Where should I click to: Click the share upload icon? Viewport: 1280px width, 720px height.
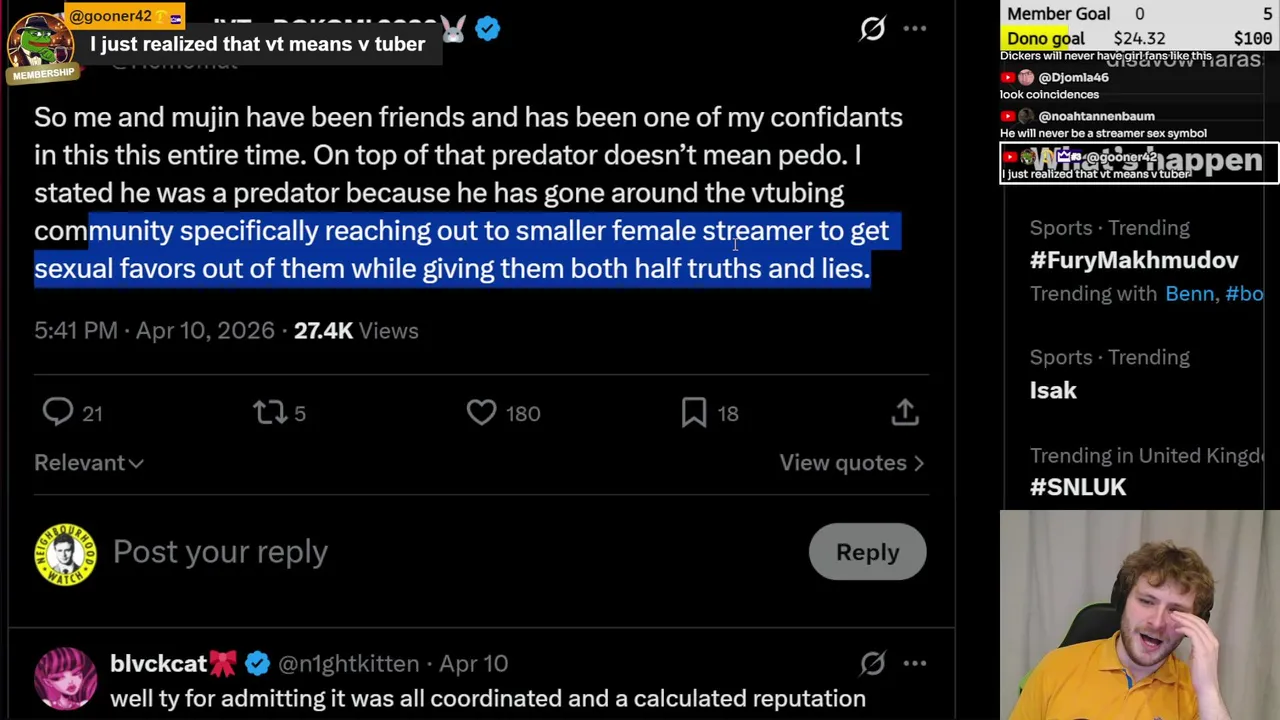pos(905,412)
